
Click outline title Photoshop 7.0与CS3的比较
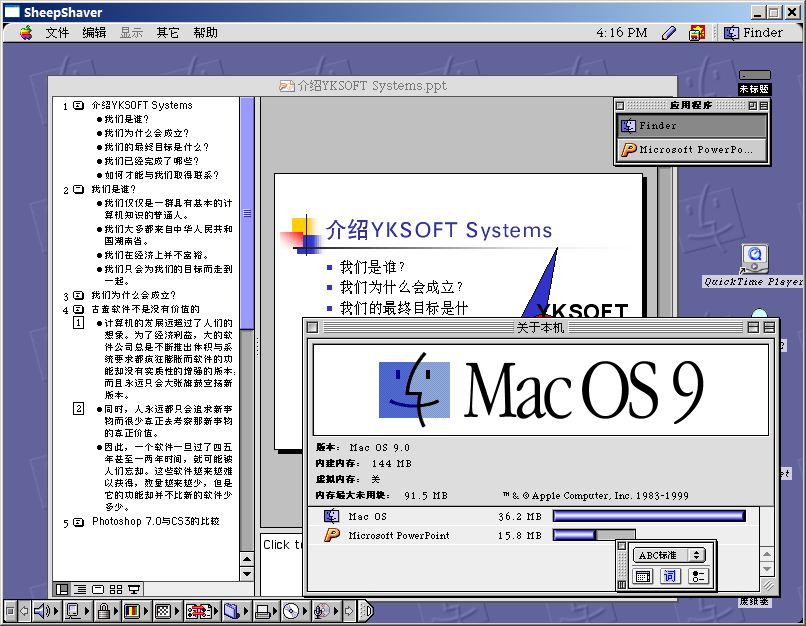coord(156,521)
